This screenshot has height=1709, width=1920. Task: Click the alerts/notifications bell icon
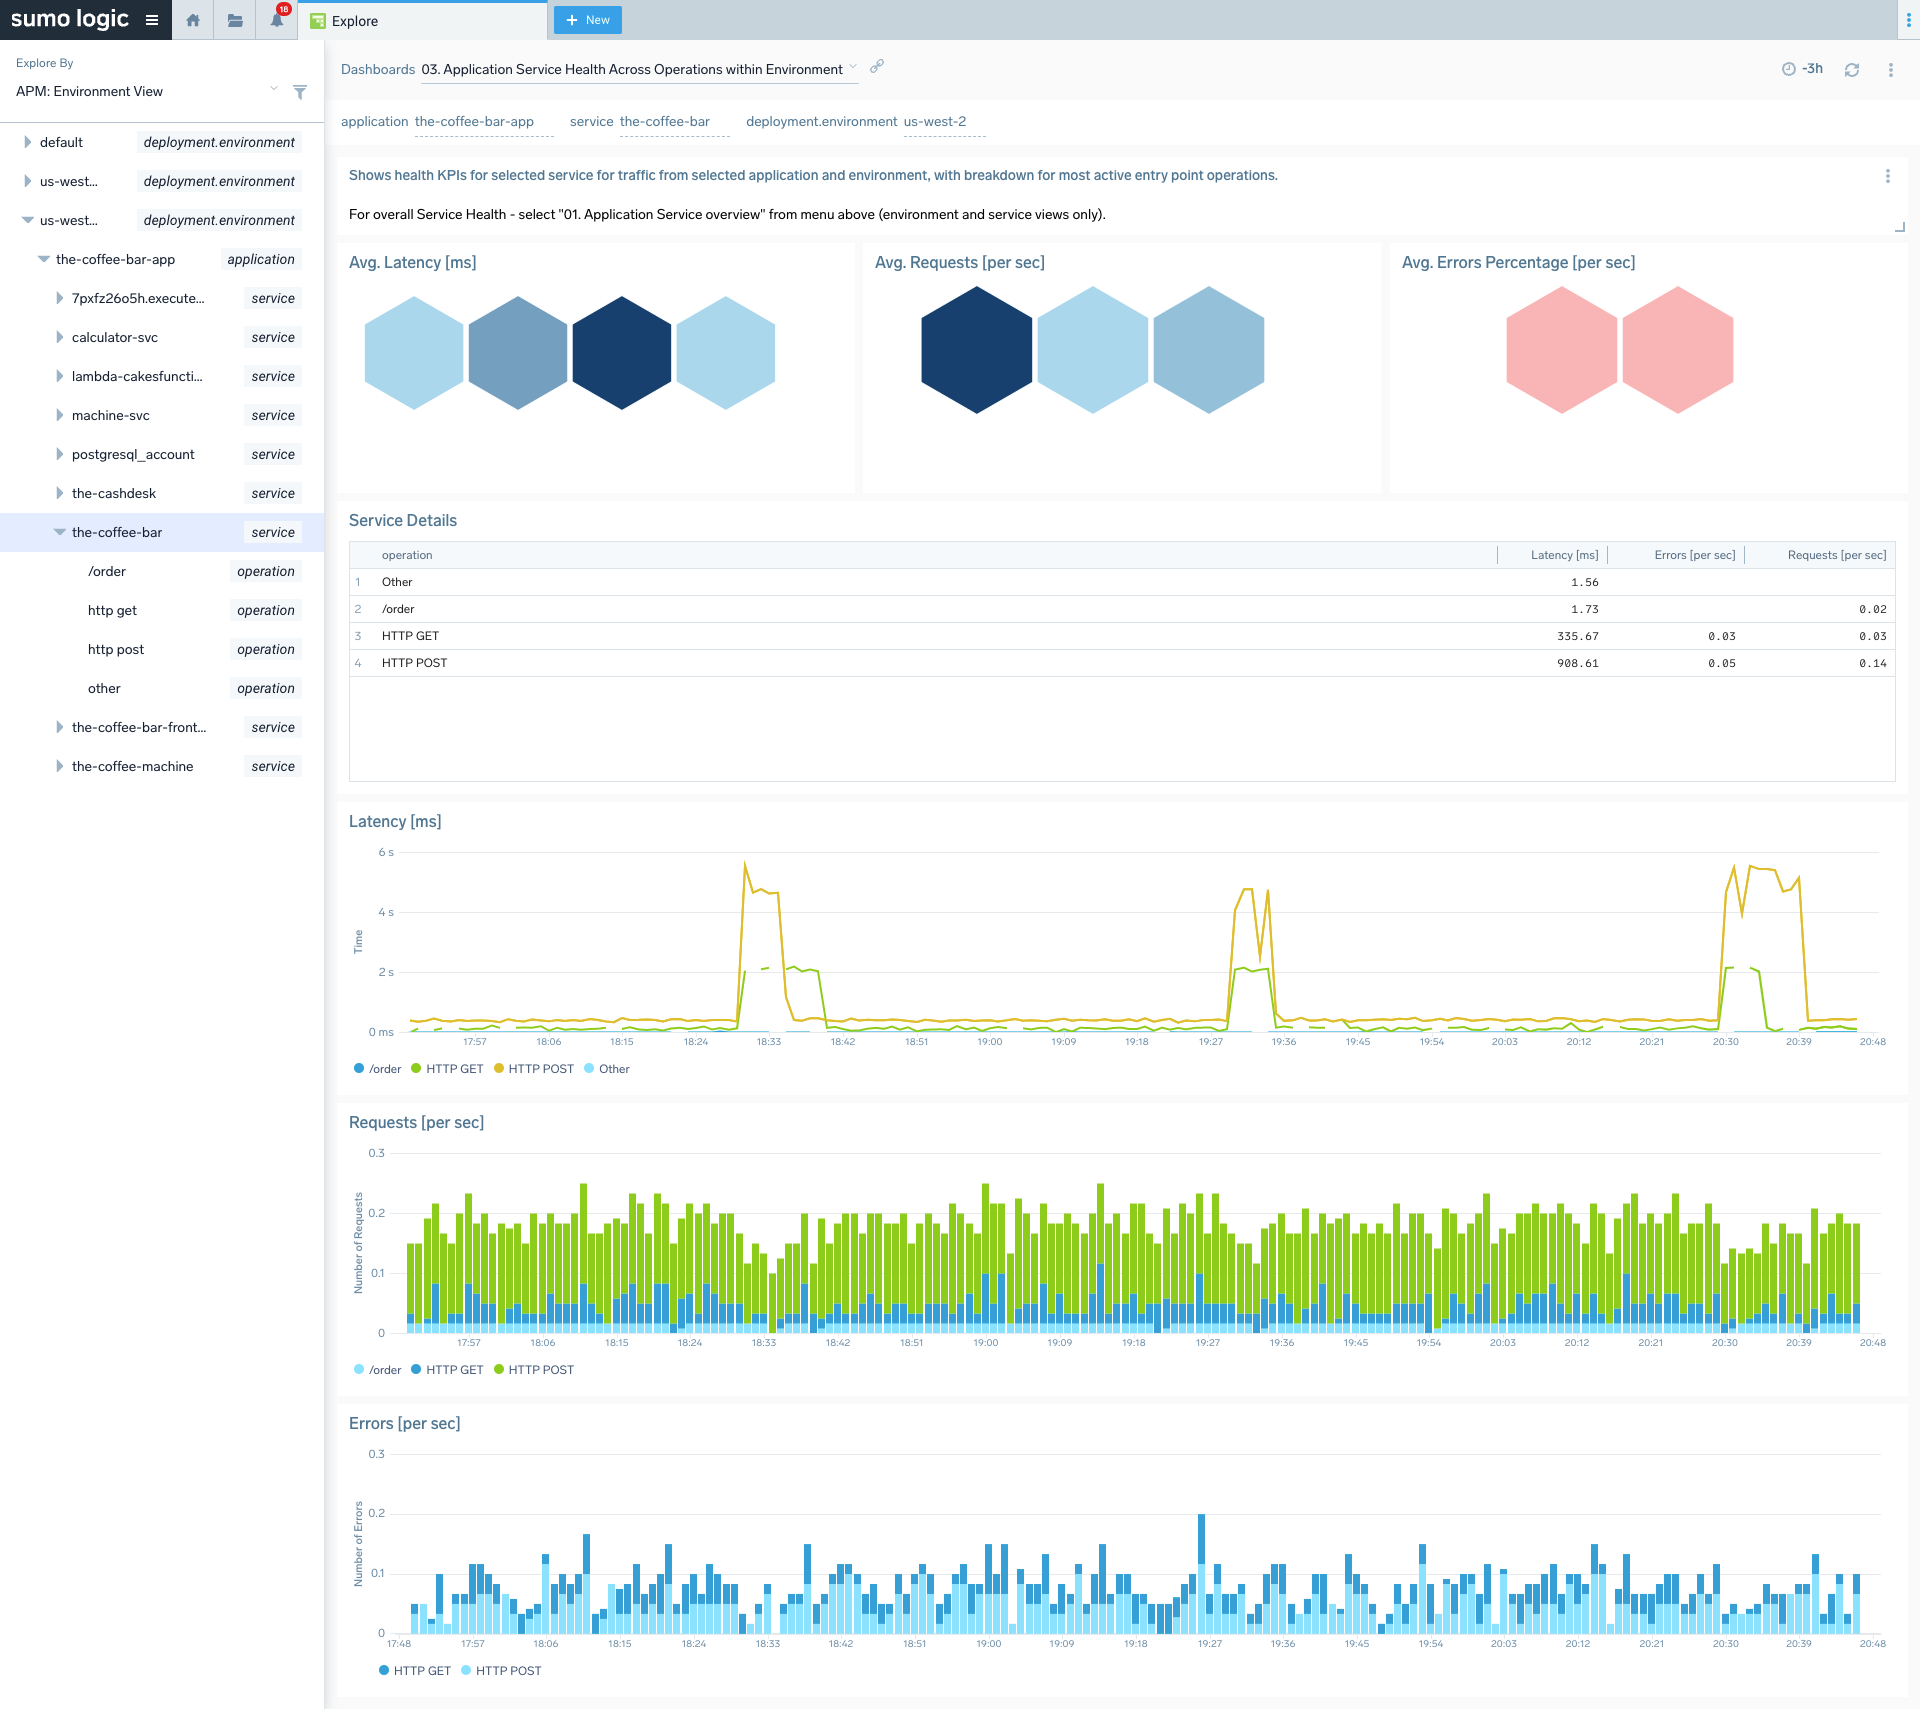[277, 23]
